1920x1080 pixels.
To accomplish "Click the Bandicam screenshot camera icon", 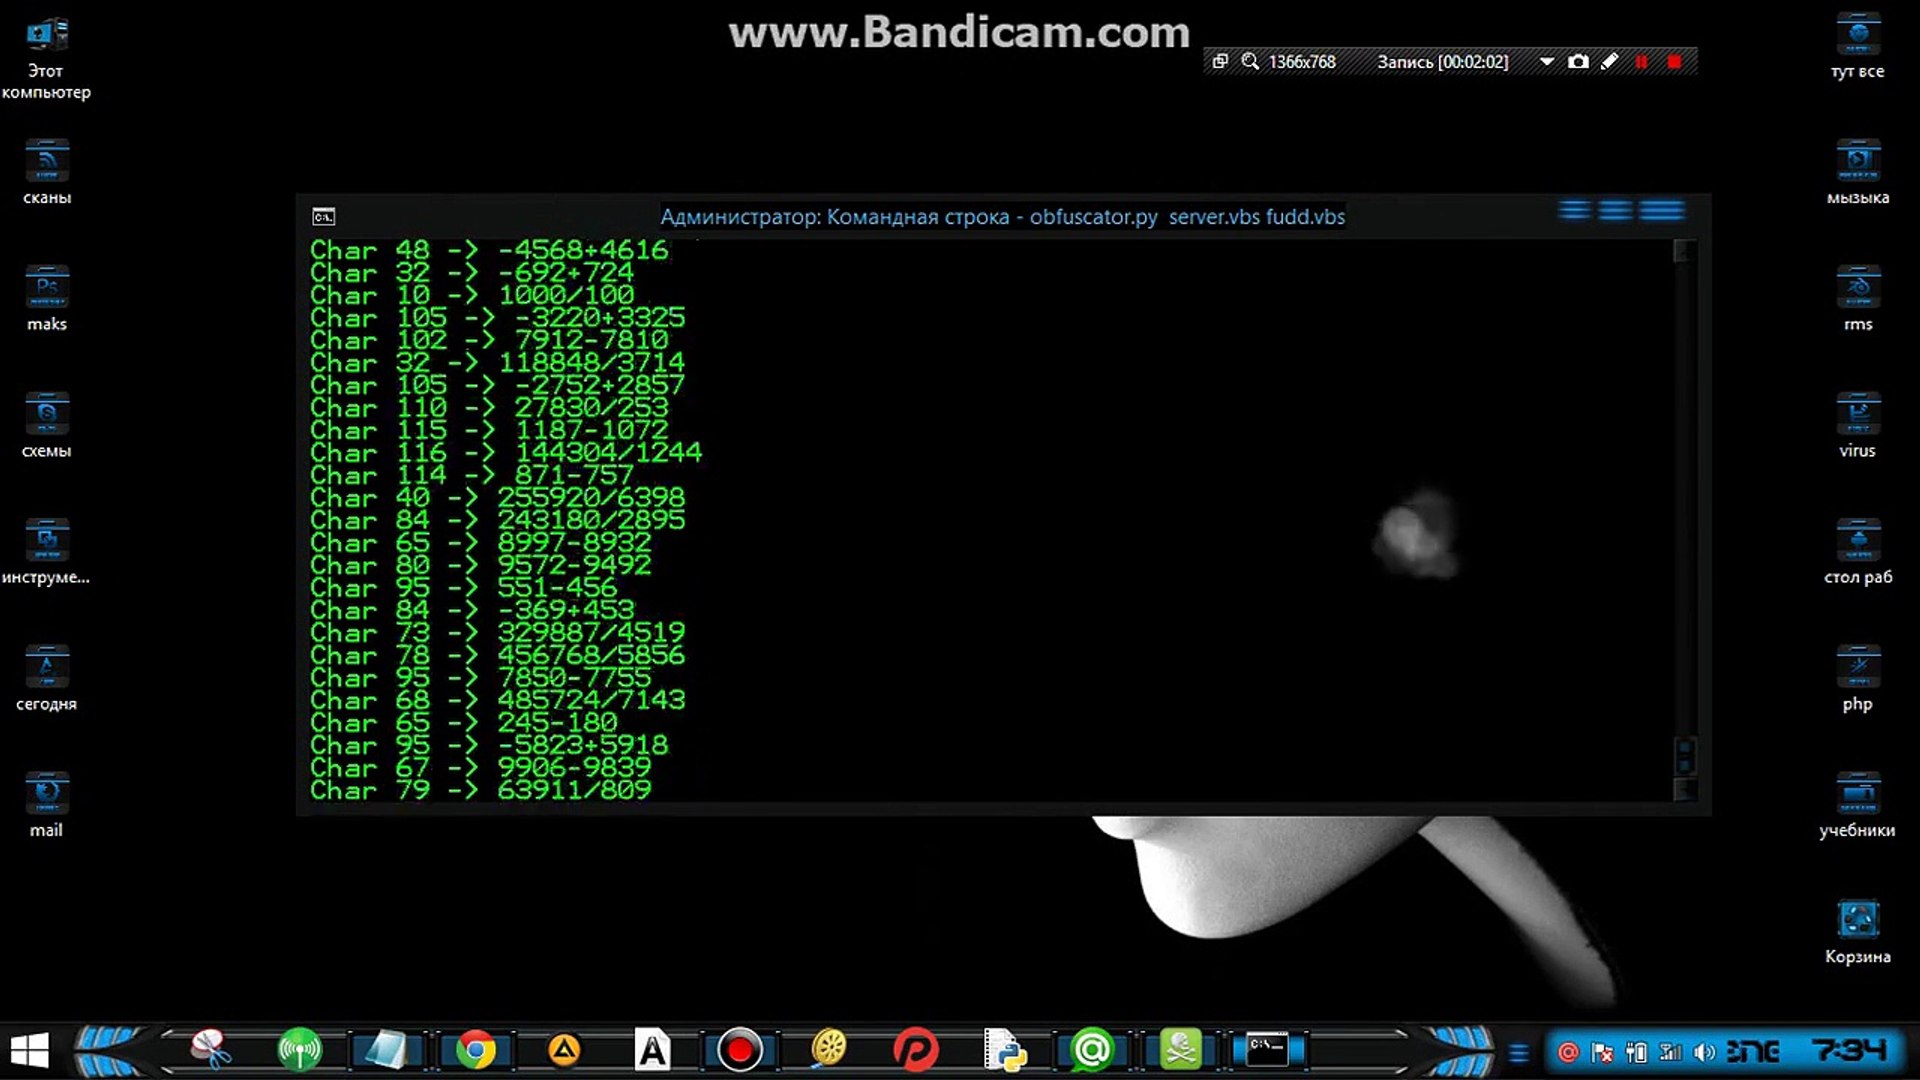I will click(1578, 62).
